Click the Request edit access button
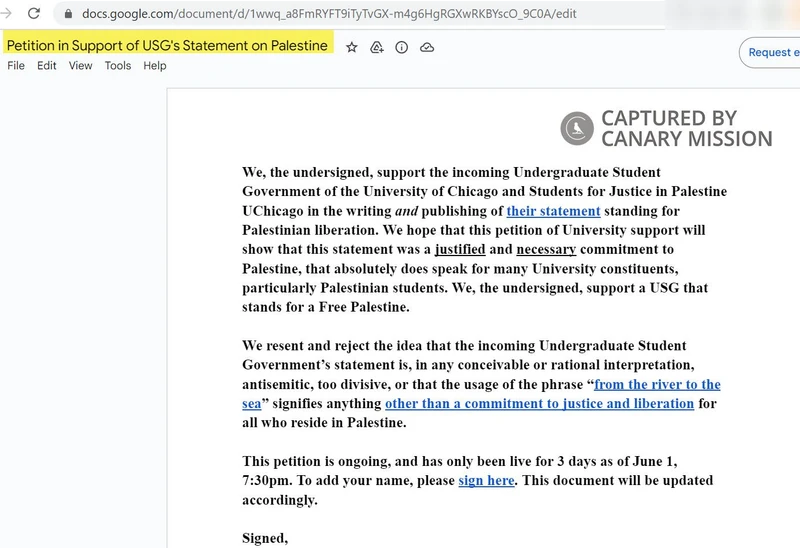Viewport: 800px width, 548px height. pos(770,52)
